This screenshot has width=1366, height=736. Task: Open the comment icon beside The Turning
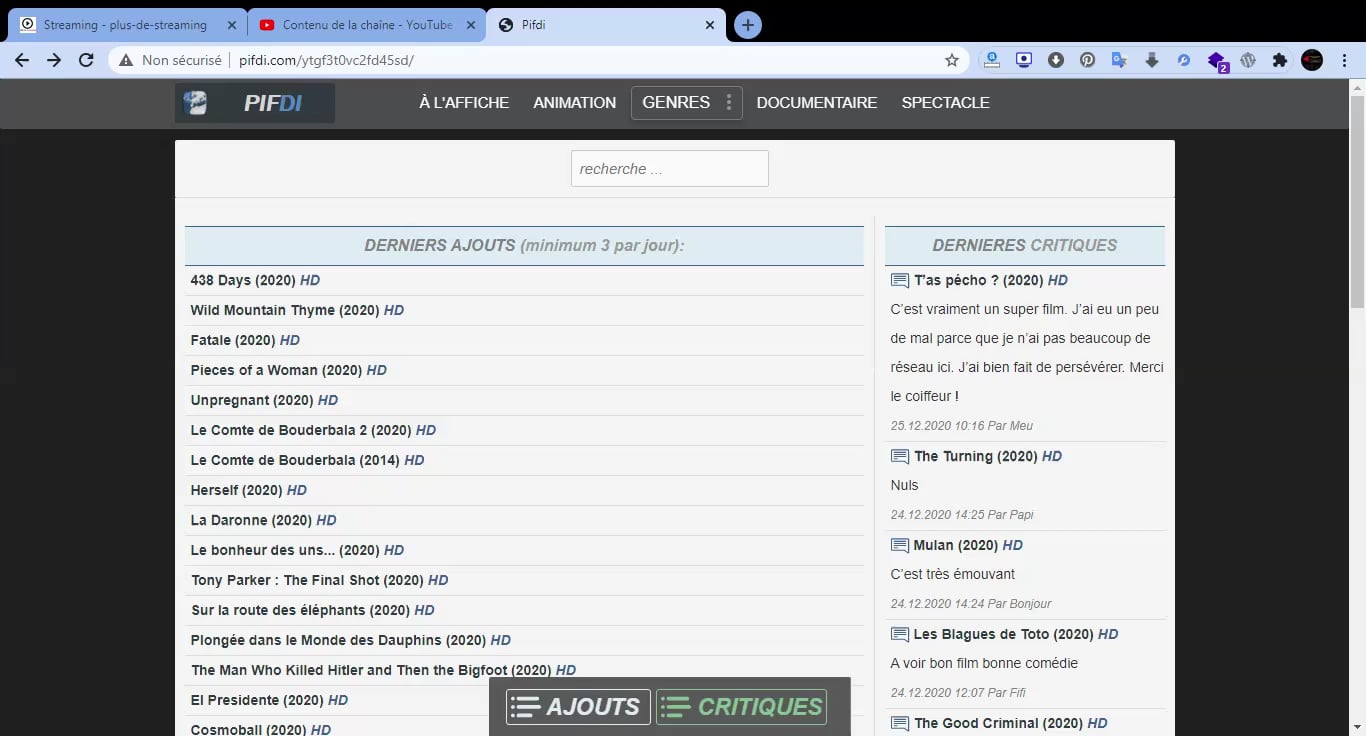click(x=900, y=457)
